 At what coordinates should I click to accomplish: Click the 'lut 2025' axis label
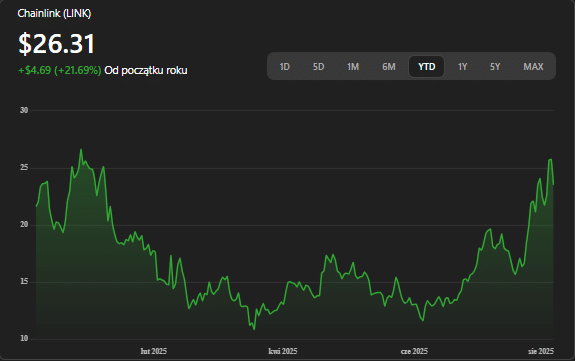pos(154,351)
